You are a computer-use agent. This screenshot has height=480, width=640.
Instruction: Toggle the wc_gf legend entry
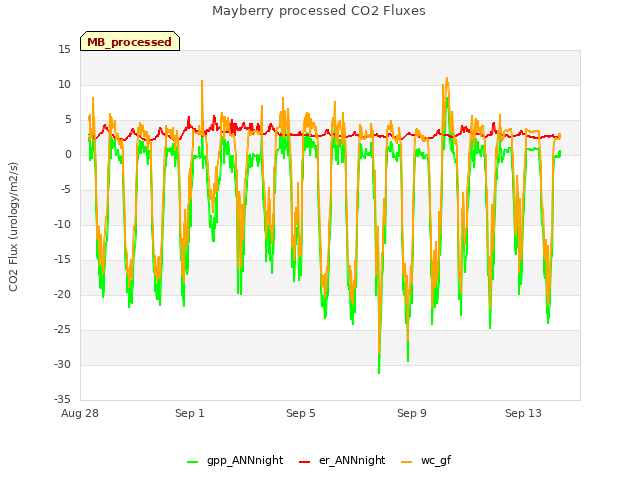pos(426,460)
